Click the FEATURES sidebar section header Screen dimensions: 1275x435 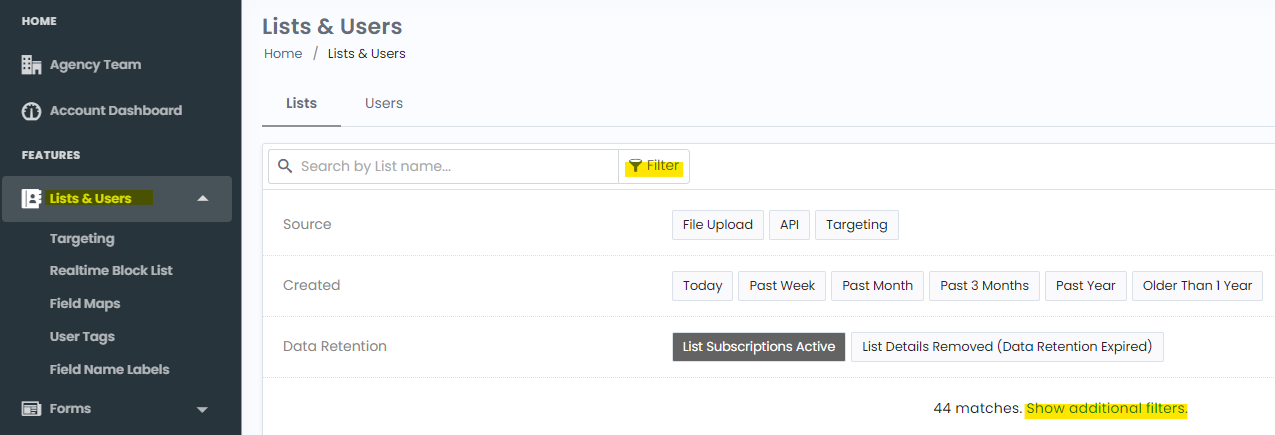[x=51, y=155]
